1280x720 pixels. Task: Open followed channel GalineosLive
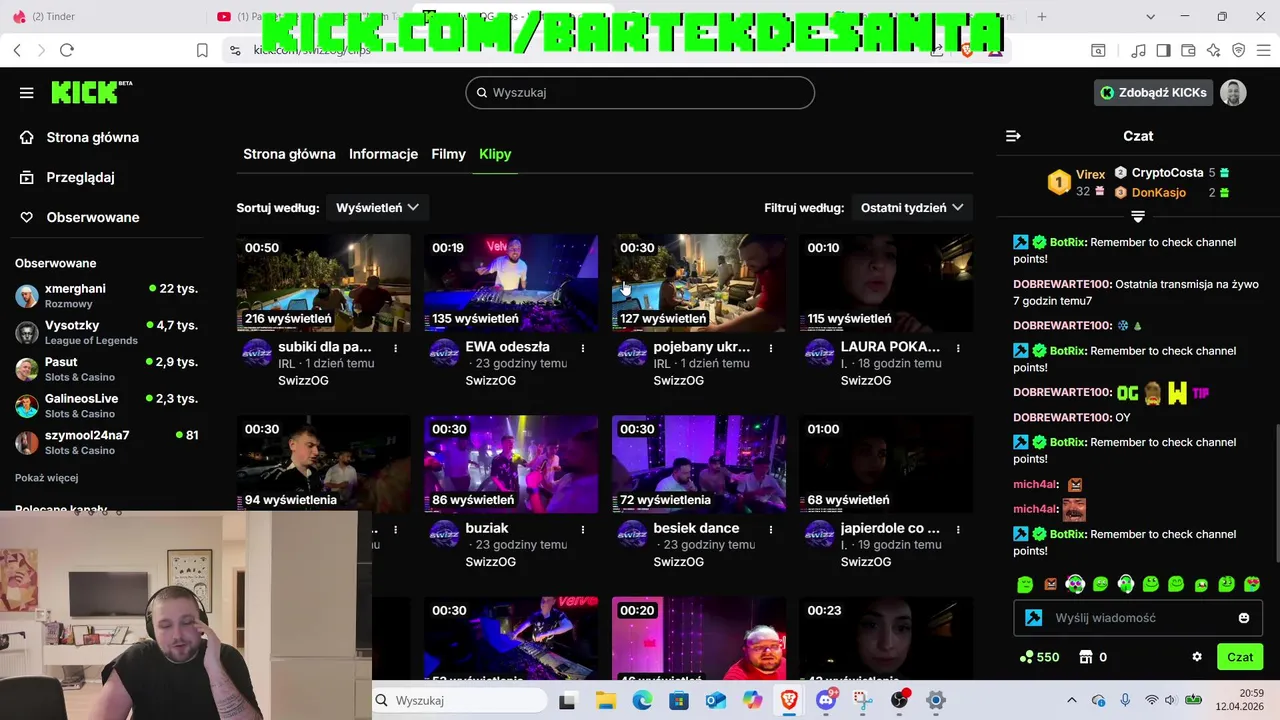[106, 405]
